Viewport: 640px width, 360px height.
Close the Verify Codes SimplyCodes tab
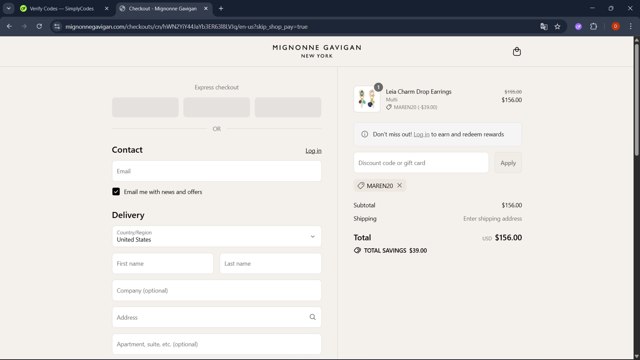[107, 8]
